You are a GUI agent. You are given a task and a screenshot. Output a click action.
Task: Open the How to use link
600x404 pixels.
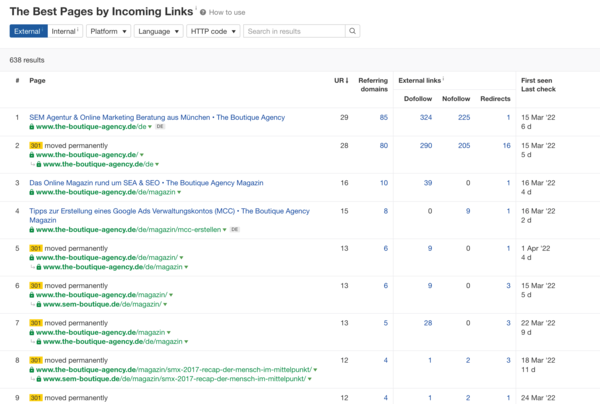tap(227, 12)
